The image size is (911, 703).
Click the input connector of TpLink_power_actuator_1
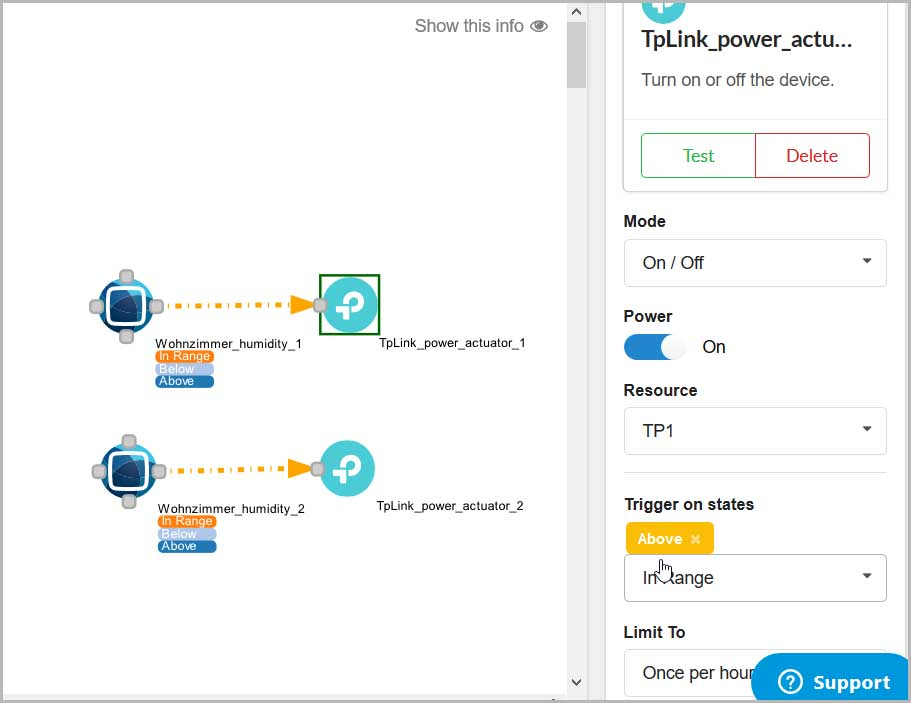tap(320, 304)
